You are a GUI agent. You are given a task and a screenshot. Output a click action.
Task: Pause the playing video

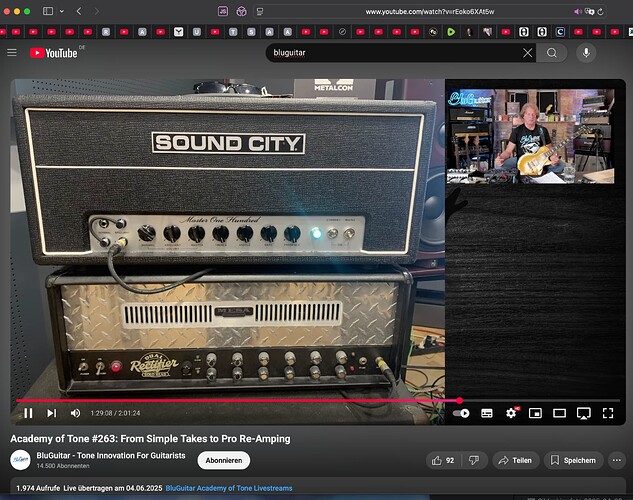point(28,413)
